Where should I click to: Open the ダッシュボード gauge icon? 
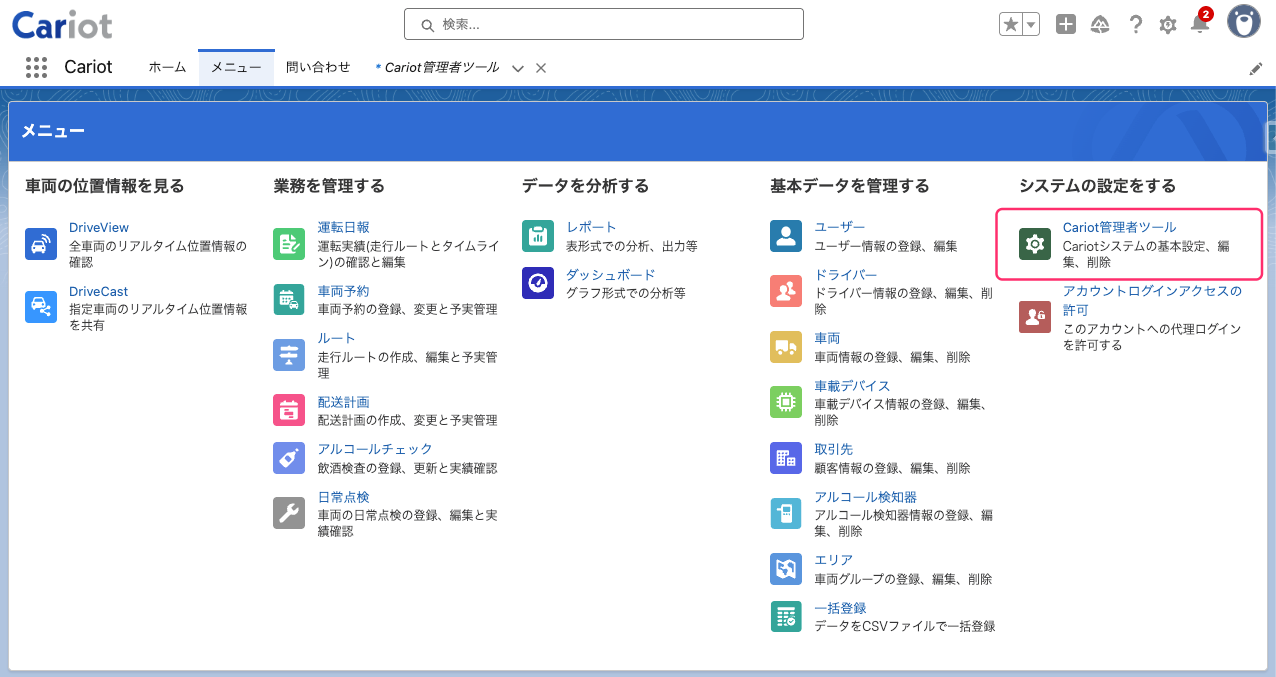[538, 283]
